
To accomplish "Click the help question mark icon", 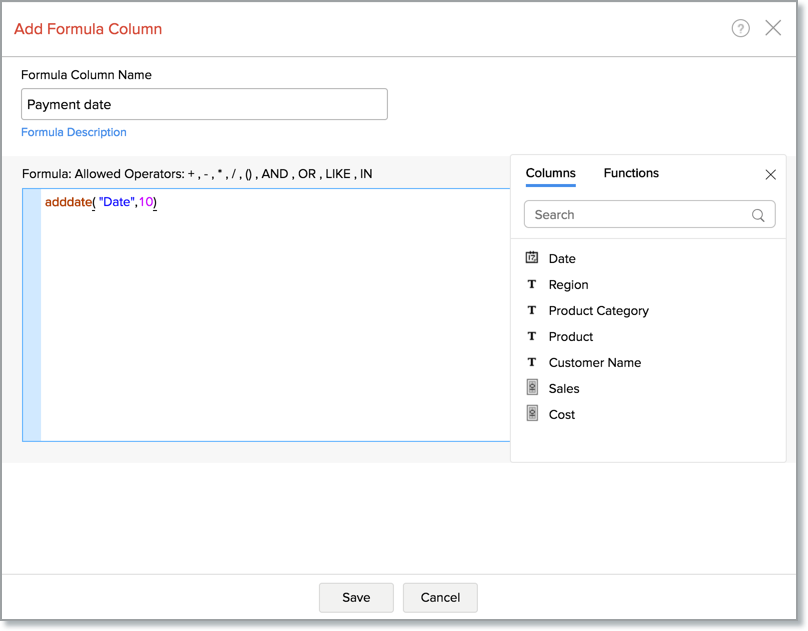I will [x=740, y=28].
